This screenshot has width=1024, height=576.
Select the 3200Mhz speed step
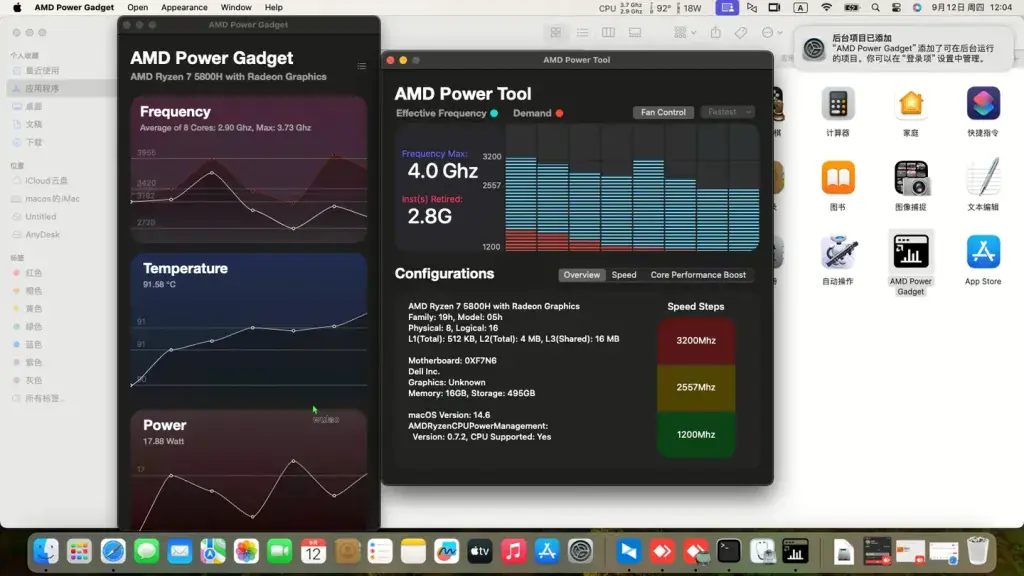tap(696, 340)
